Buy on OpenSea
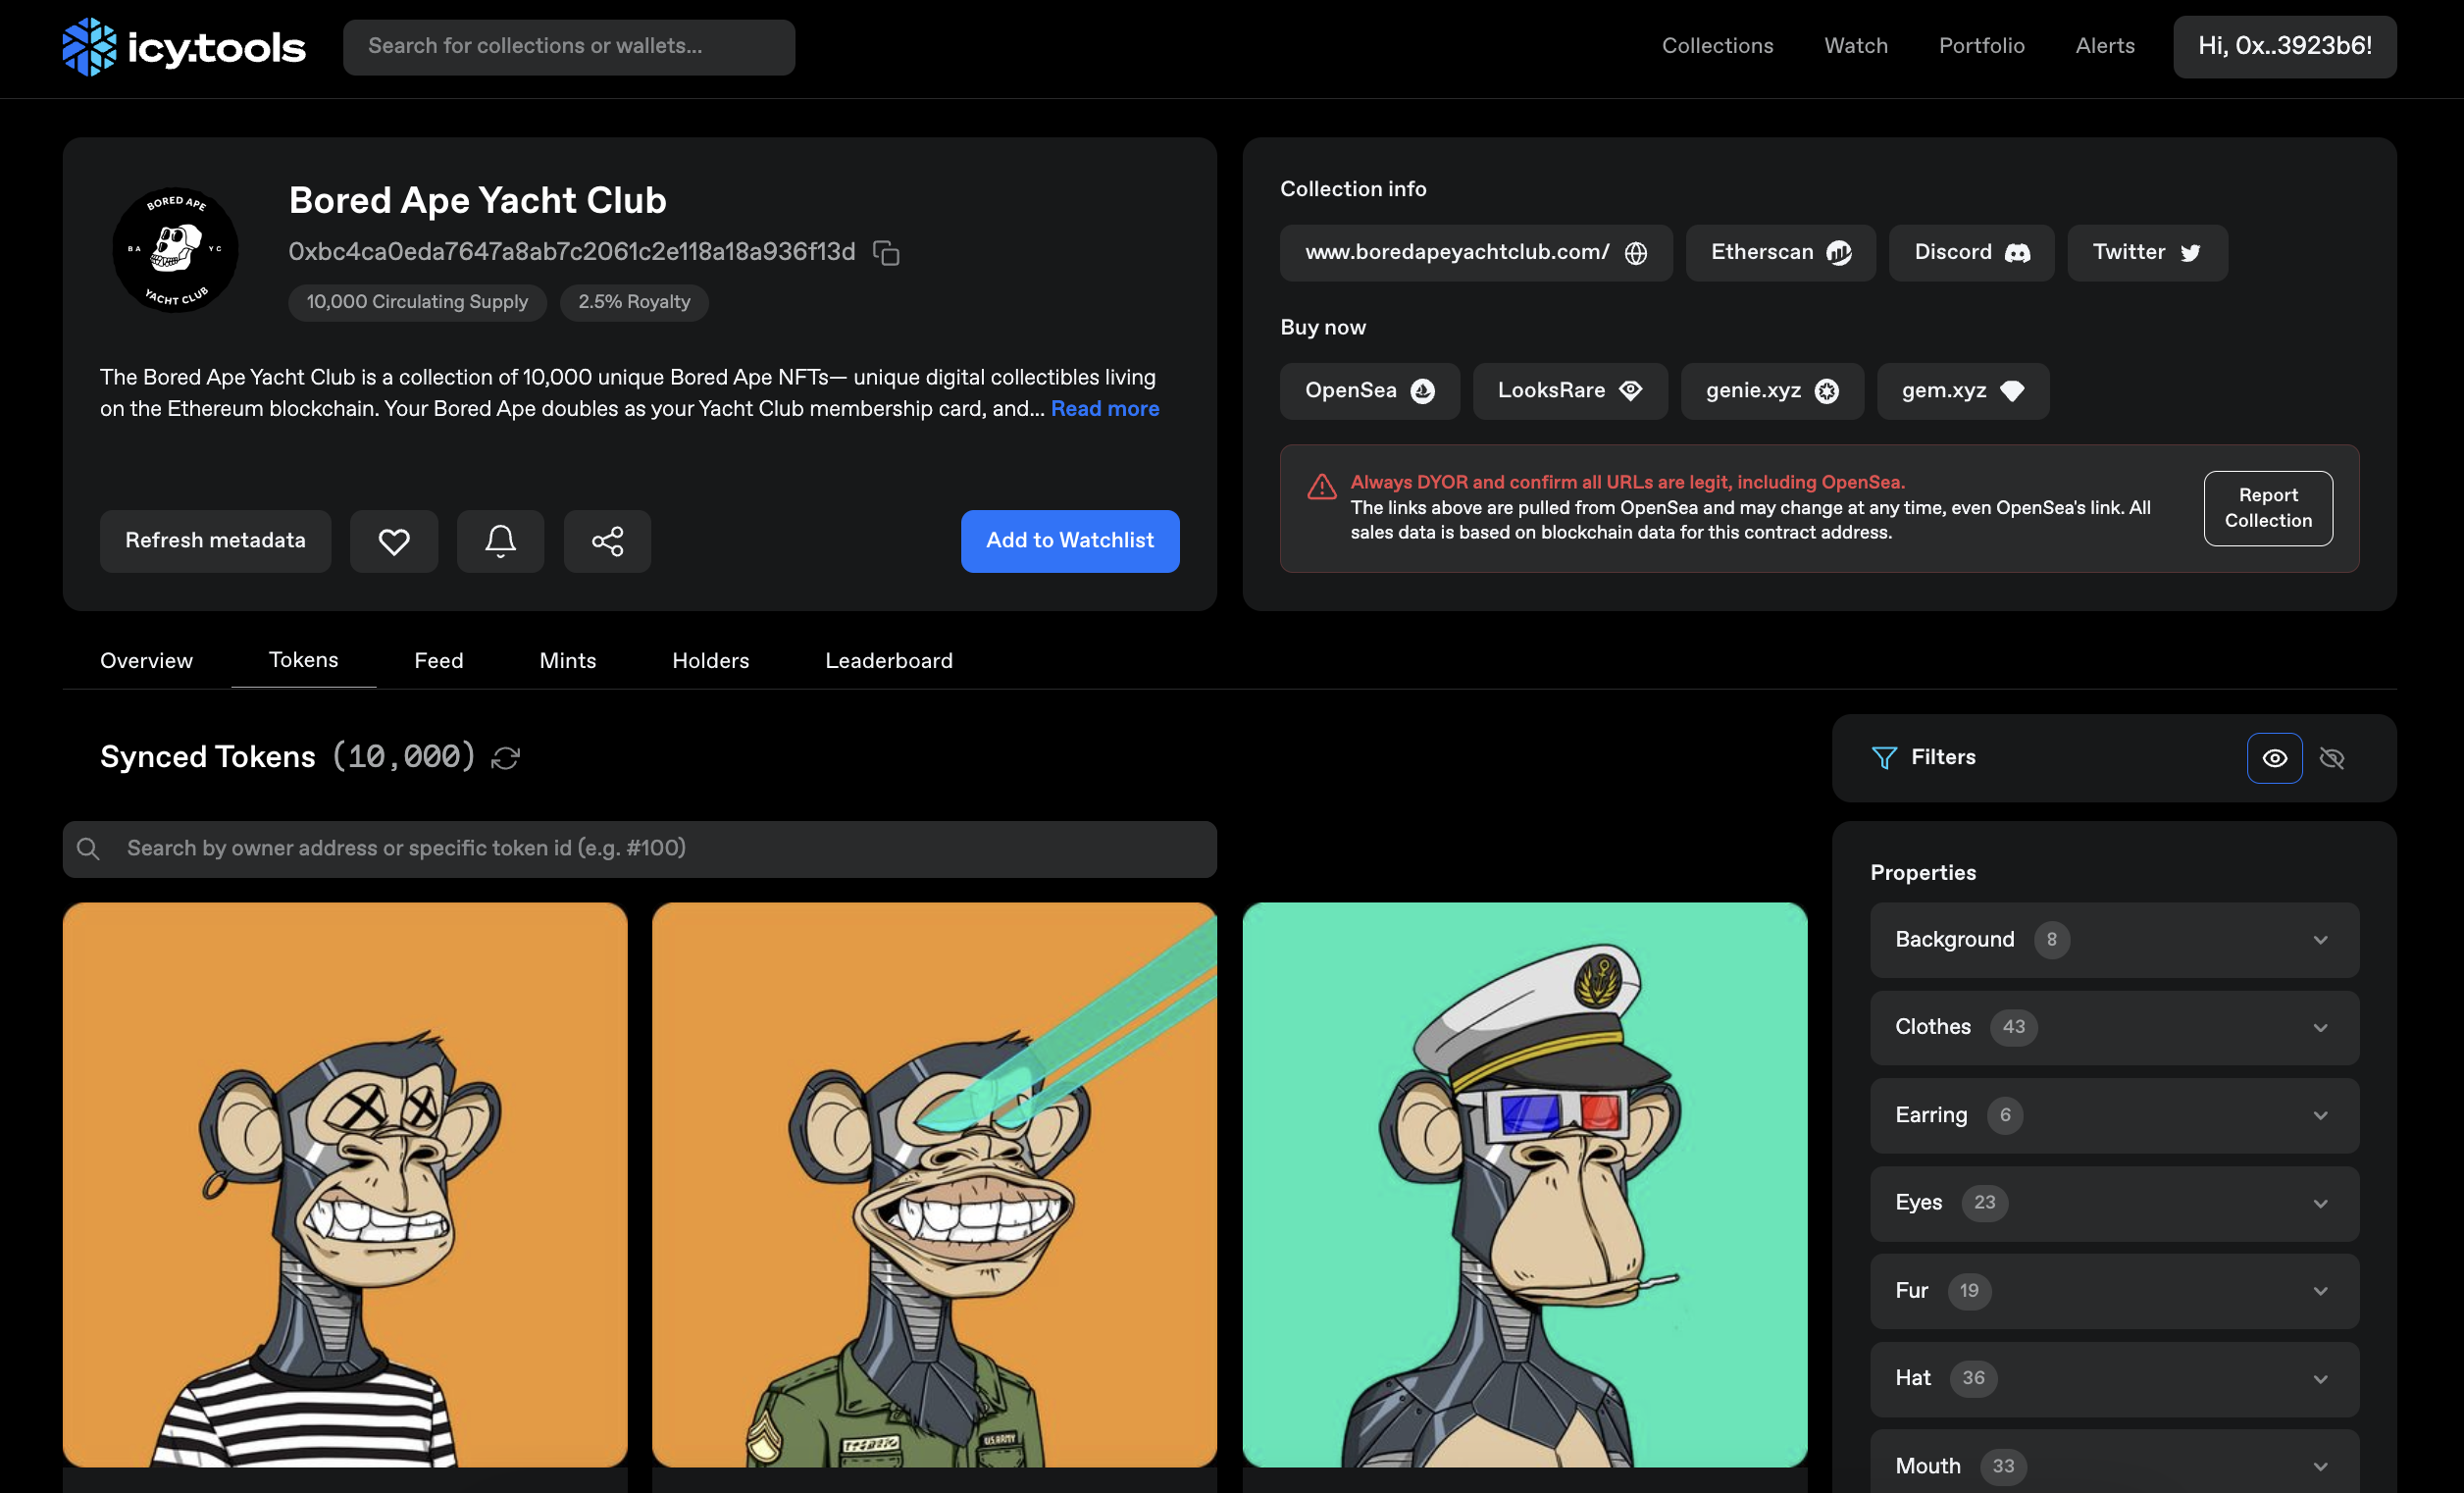 point(1369,391)
